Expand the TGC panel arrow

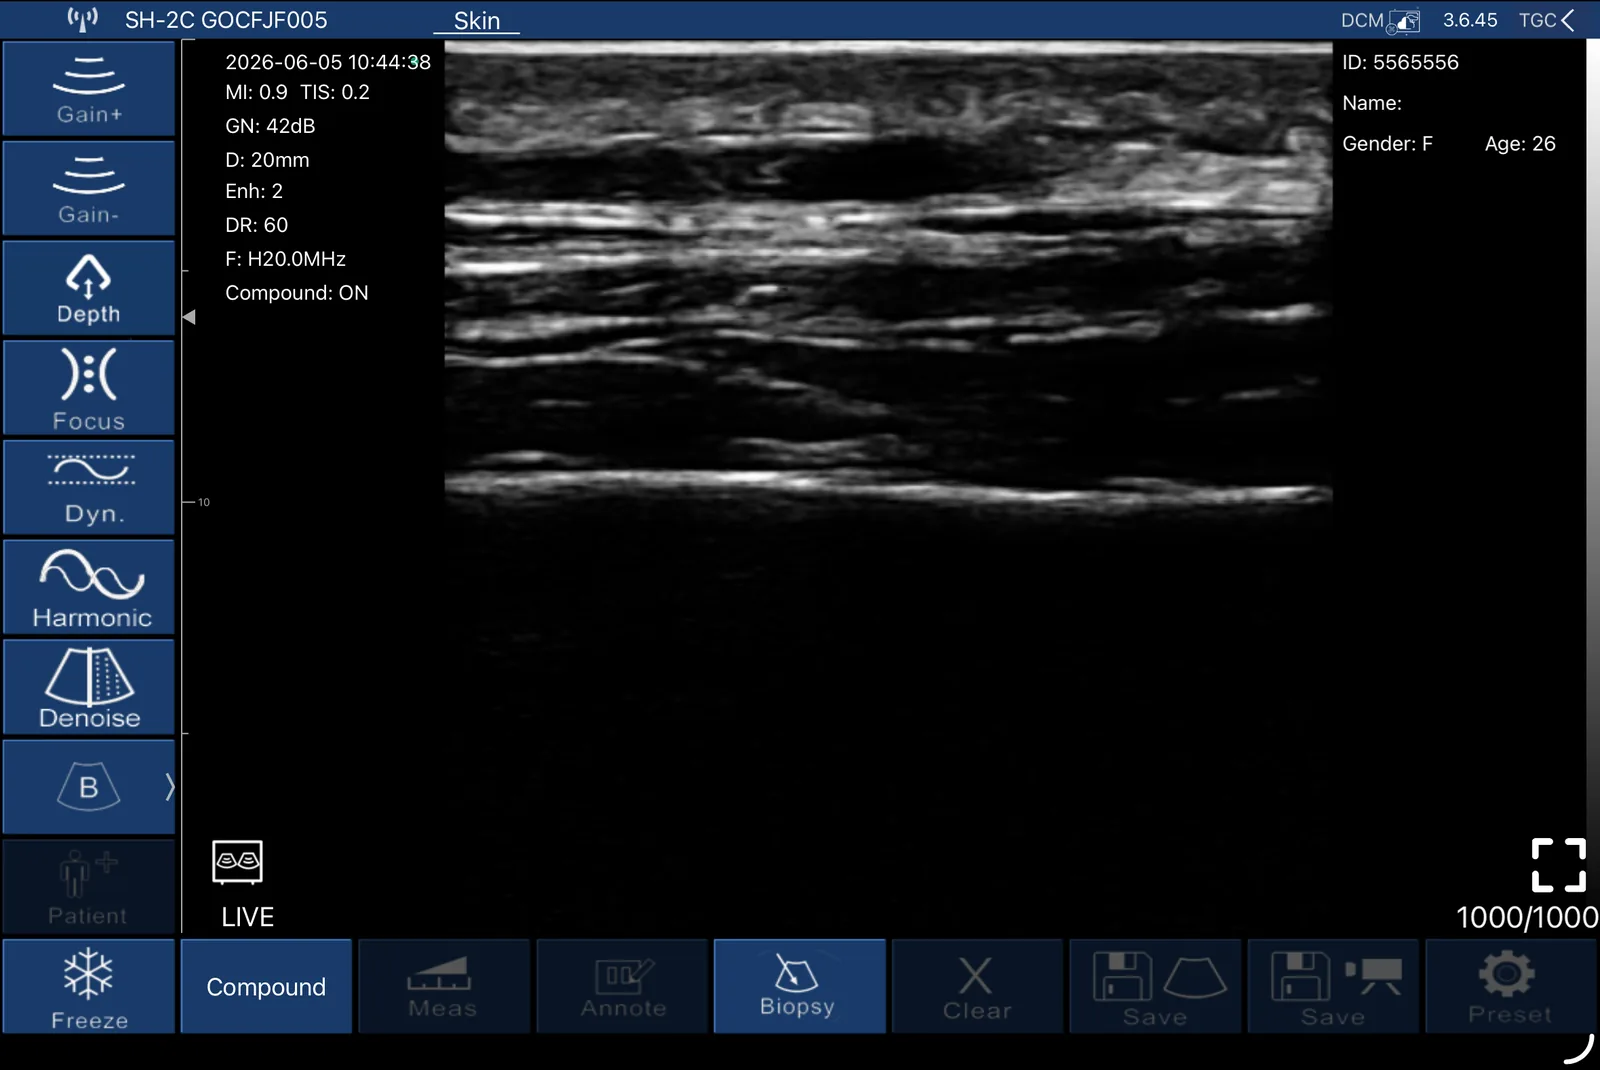point(1567,20)
